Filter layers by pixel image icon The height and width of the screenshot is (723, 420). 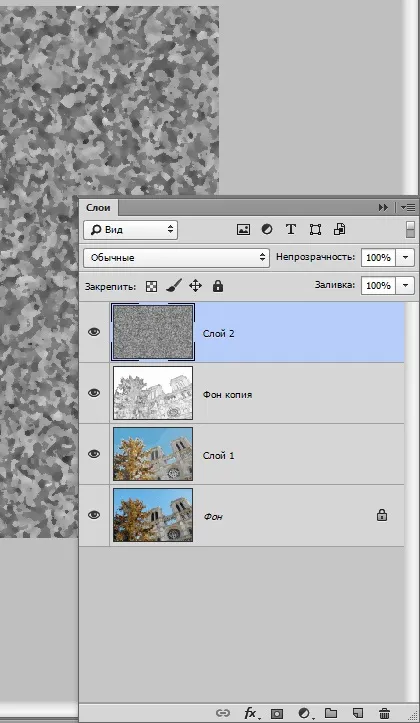243,229
